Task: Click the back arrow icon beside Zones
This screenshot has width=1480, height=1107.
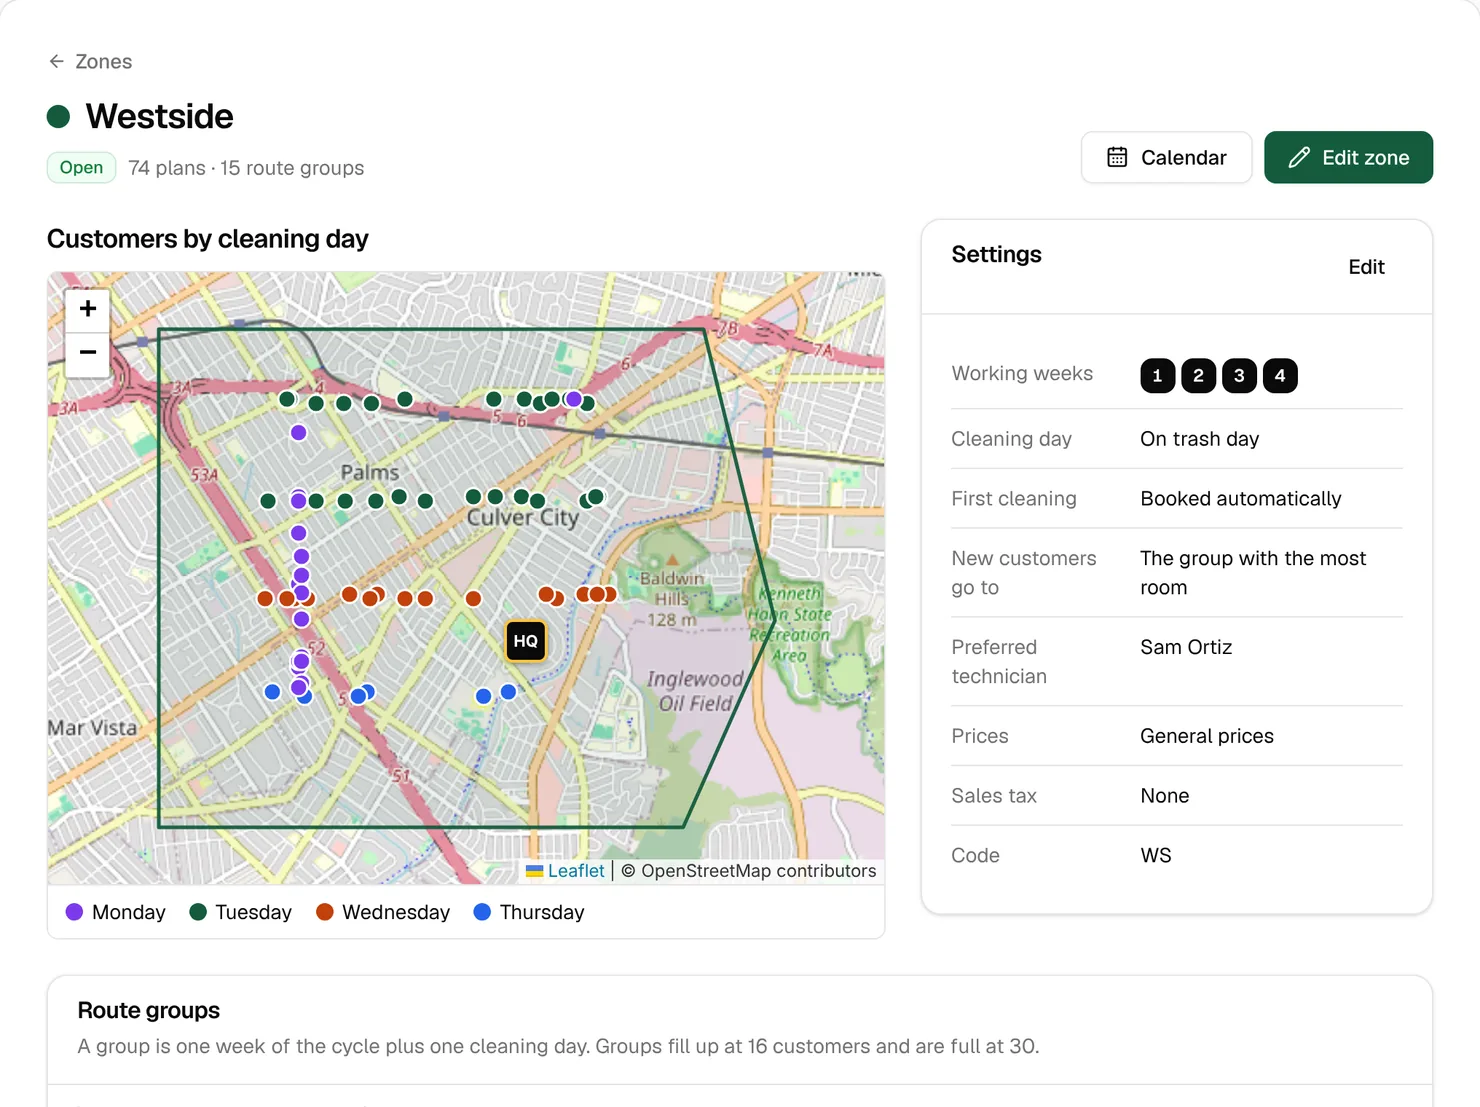Action: click(57, 62)
